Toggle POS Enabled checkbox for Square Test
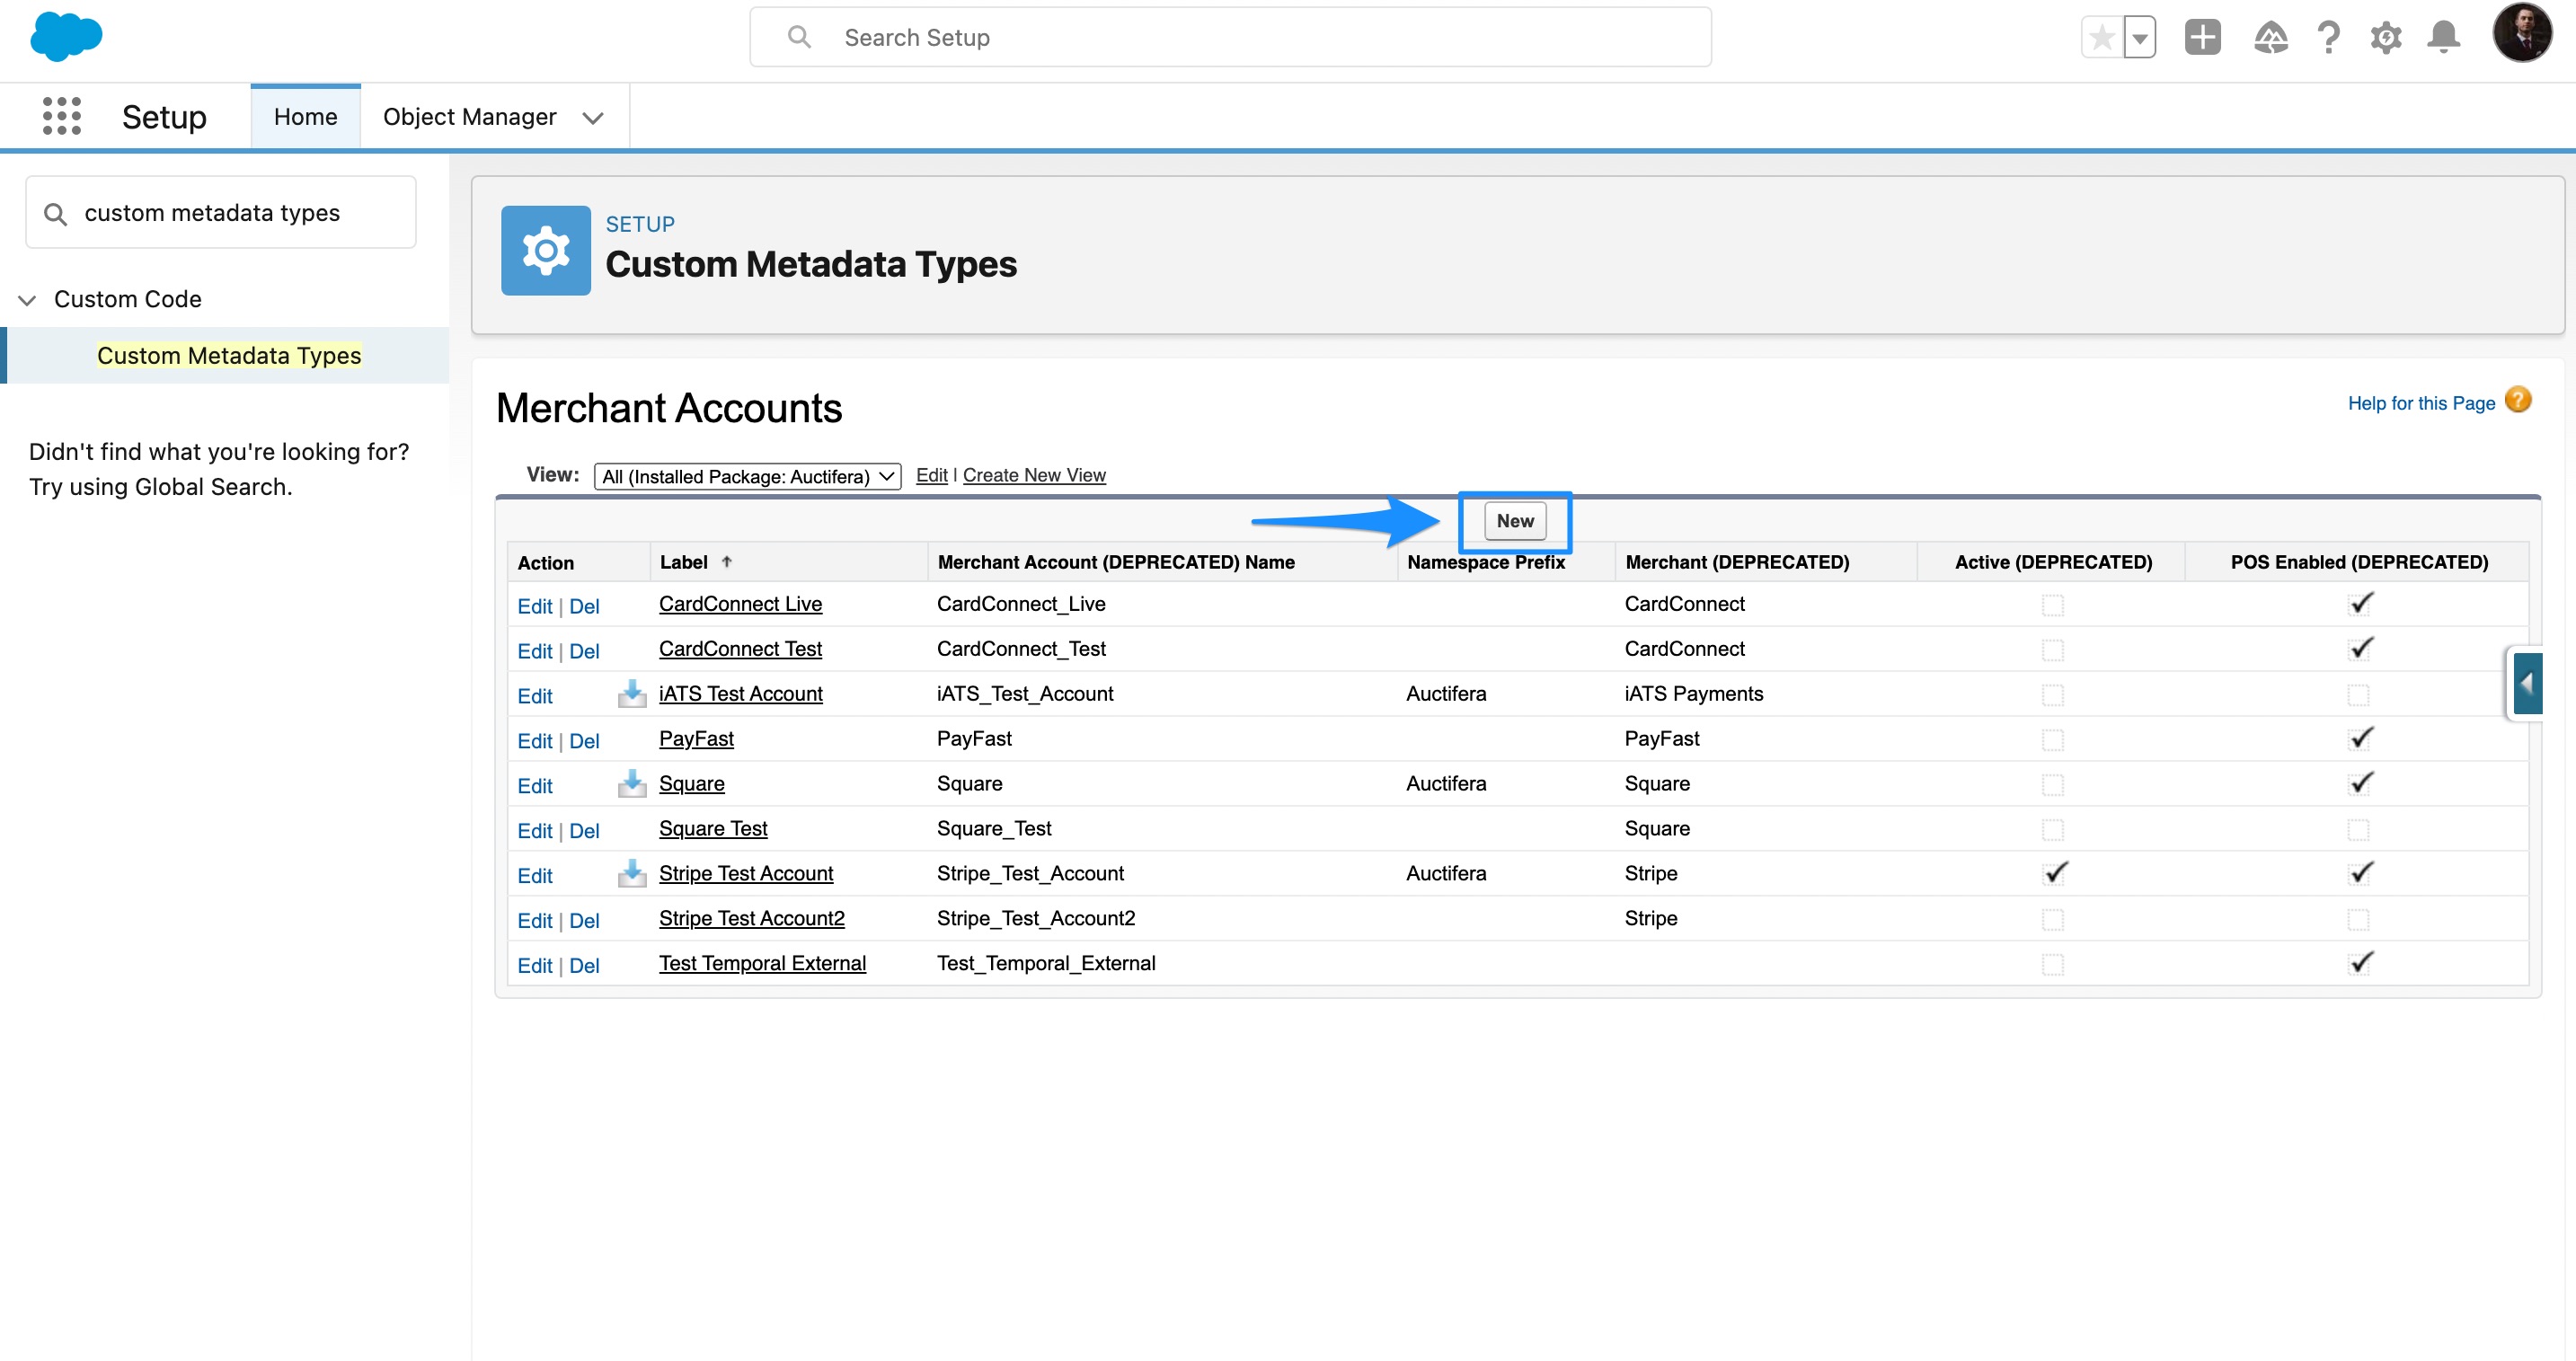The width and height of the screenshot is (2576, 1361). (2358, 830)
